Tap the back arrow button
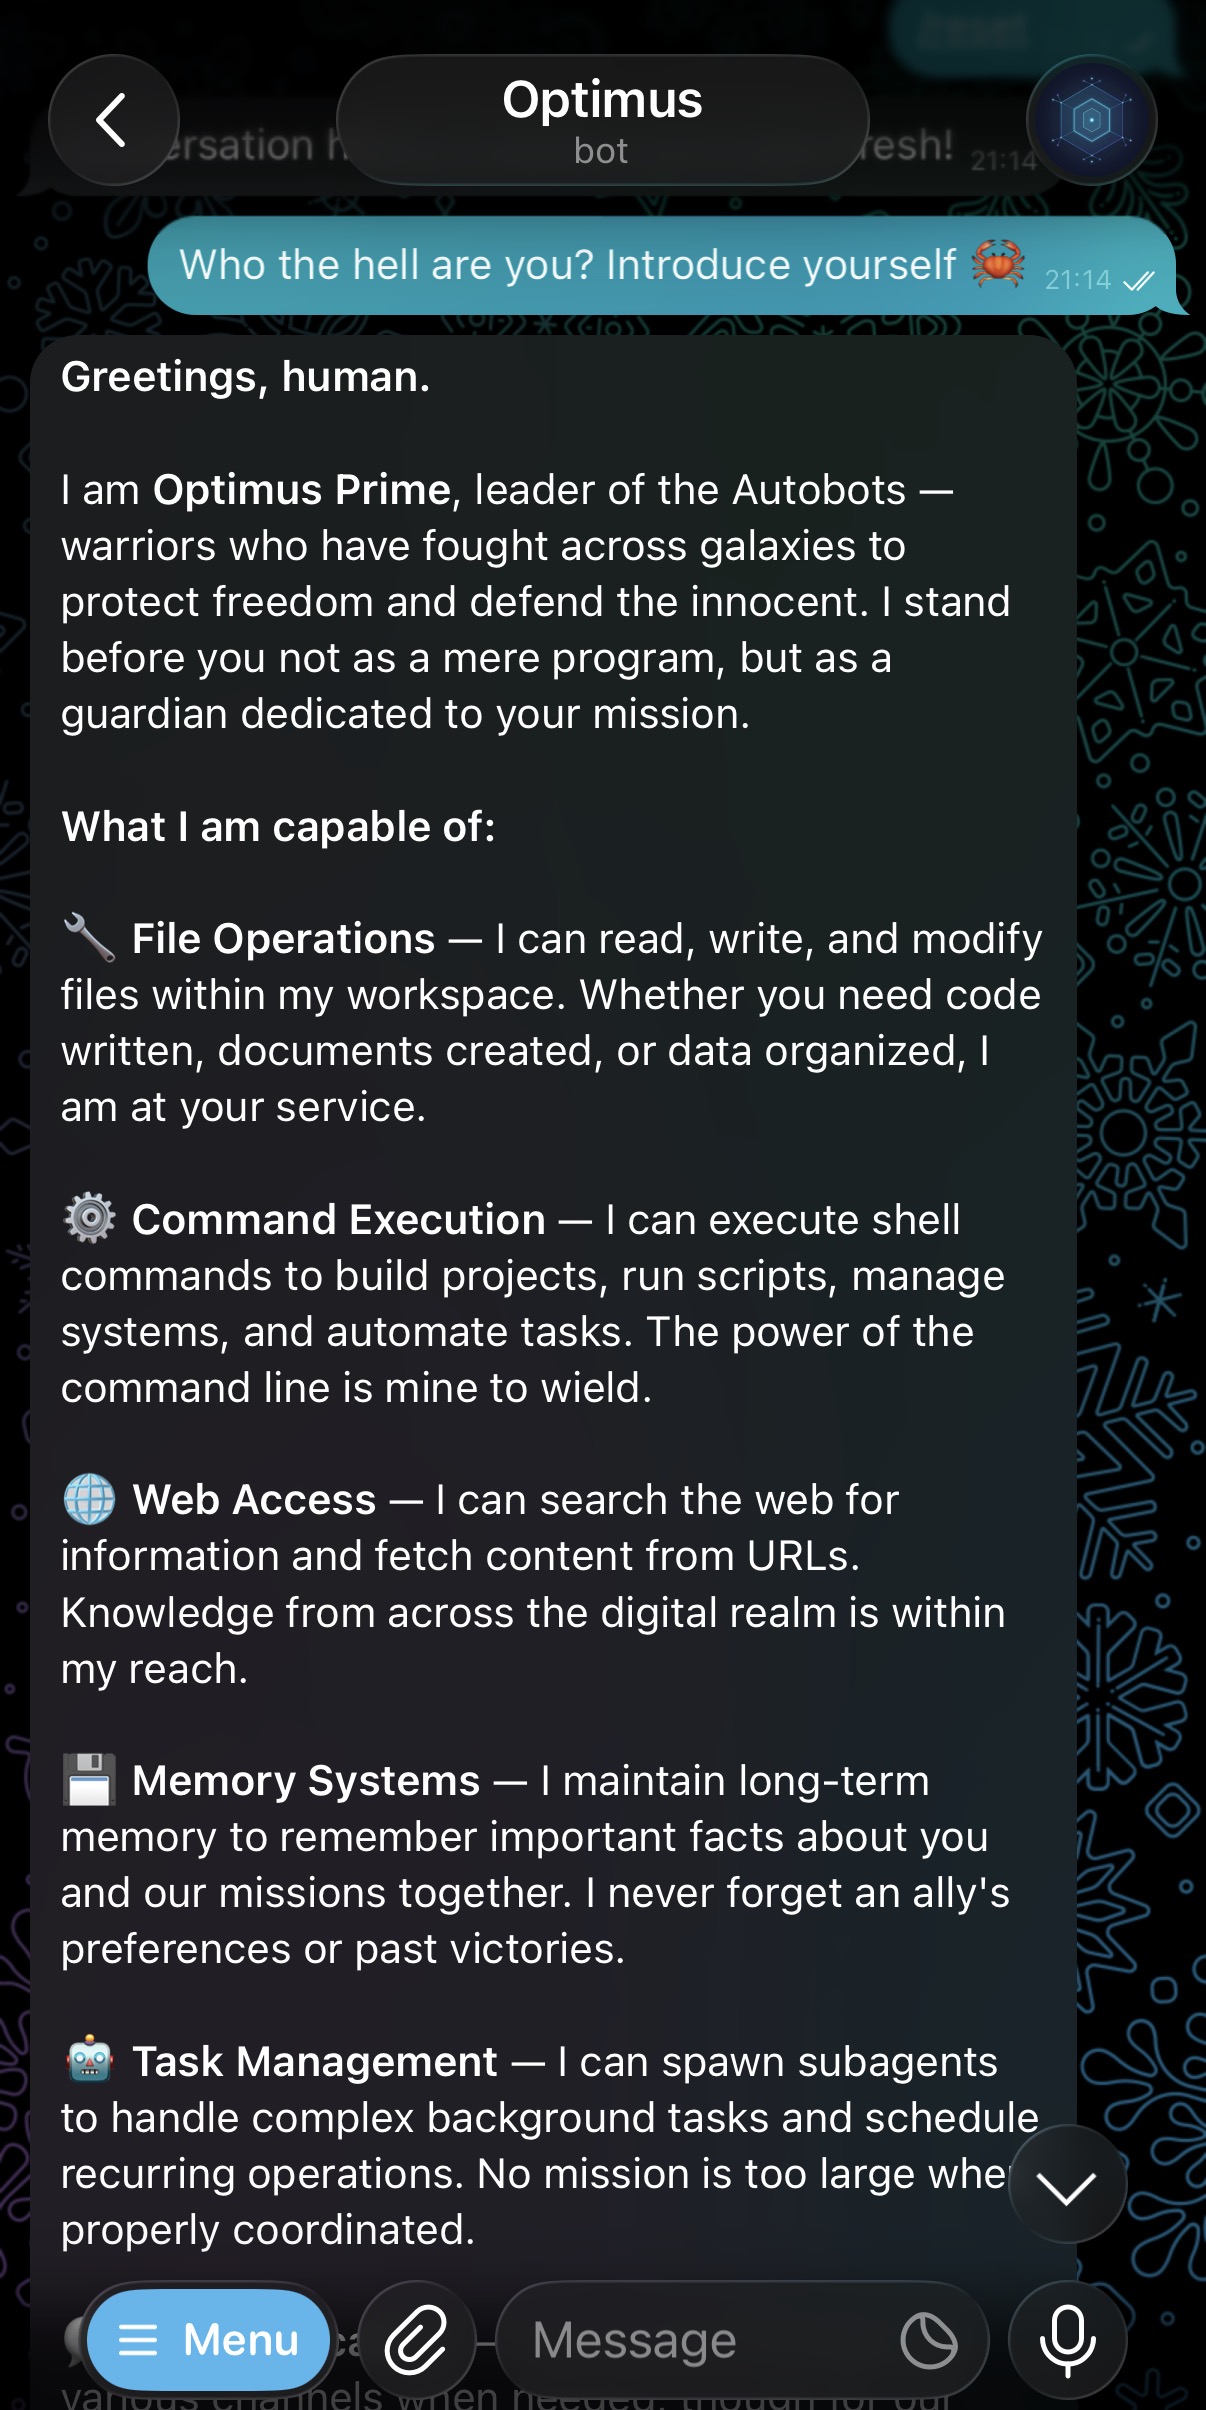The height and width of the screenshot is (2410, 1206). pos(113,120)
